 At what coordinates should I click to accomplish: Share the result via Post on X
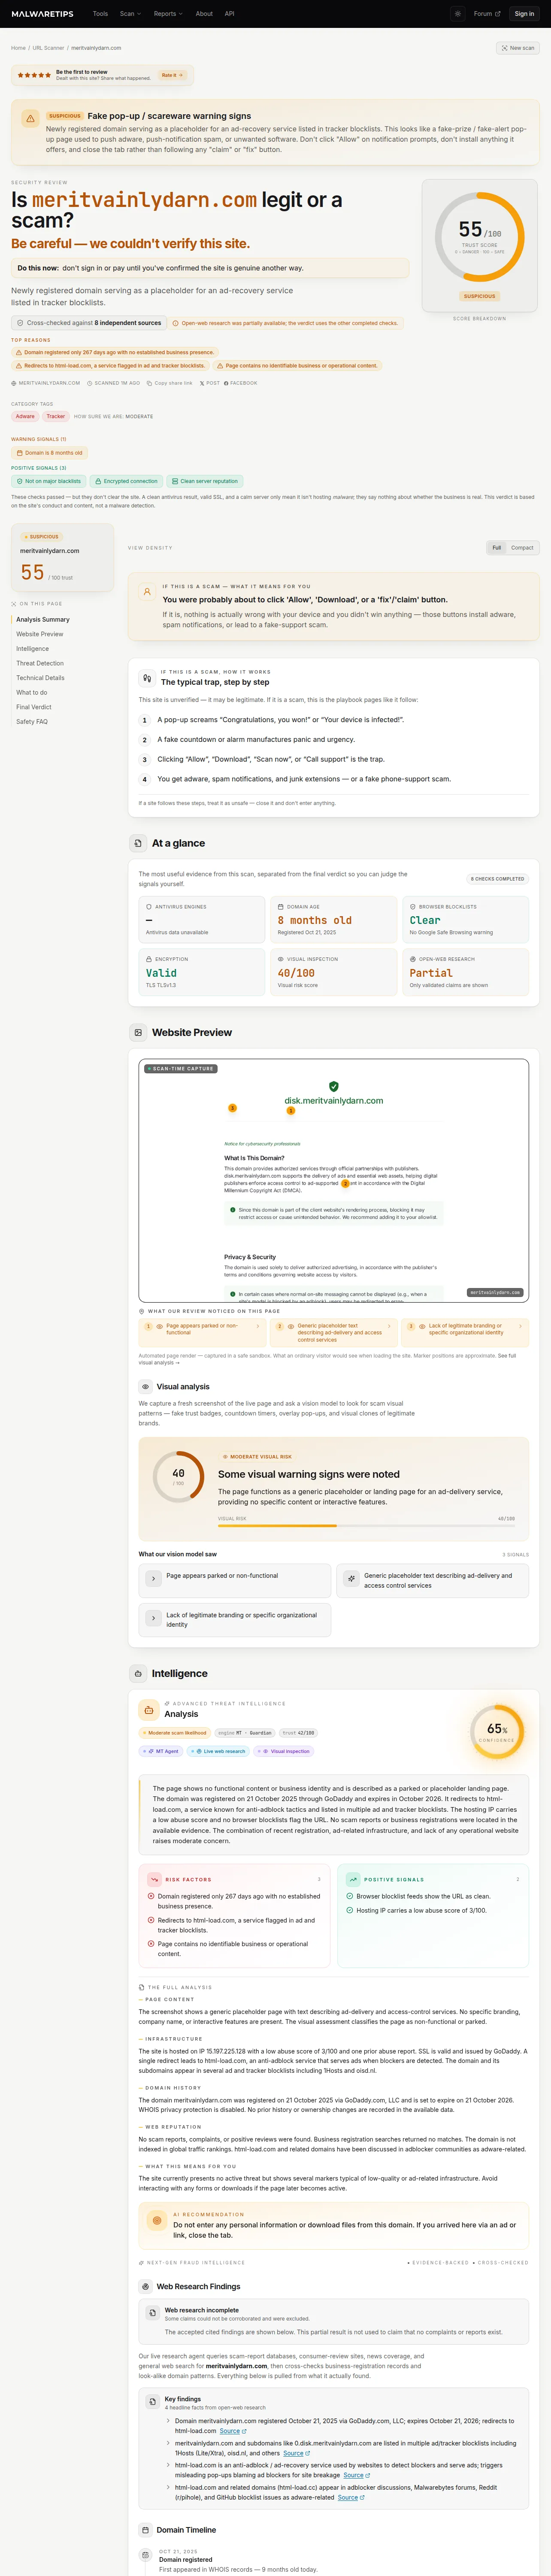coord(210,383)
